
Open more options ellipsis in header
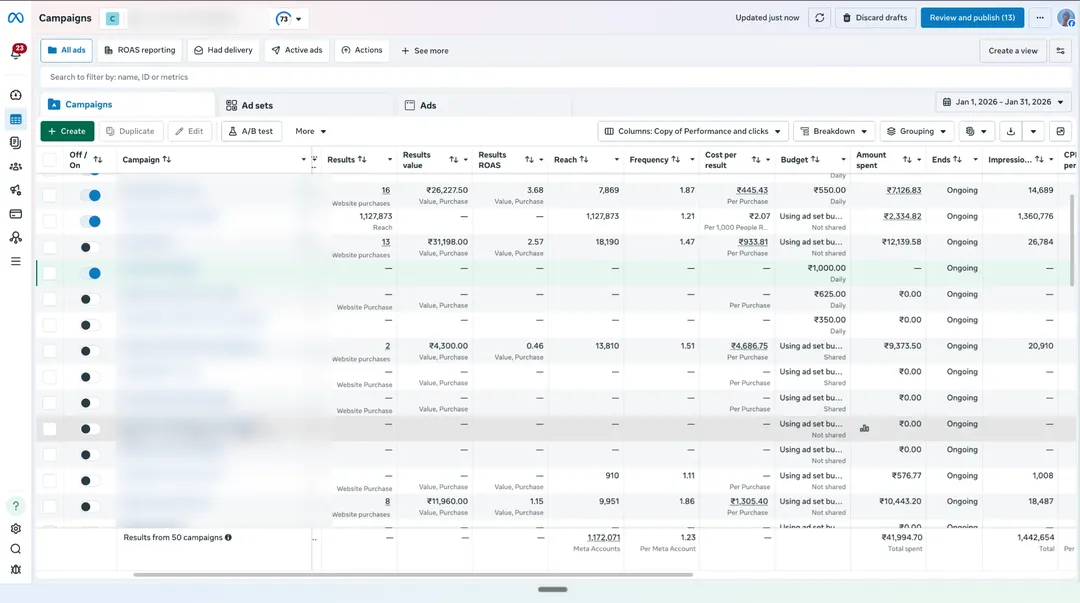coord(1040,18)
